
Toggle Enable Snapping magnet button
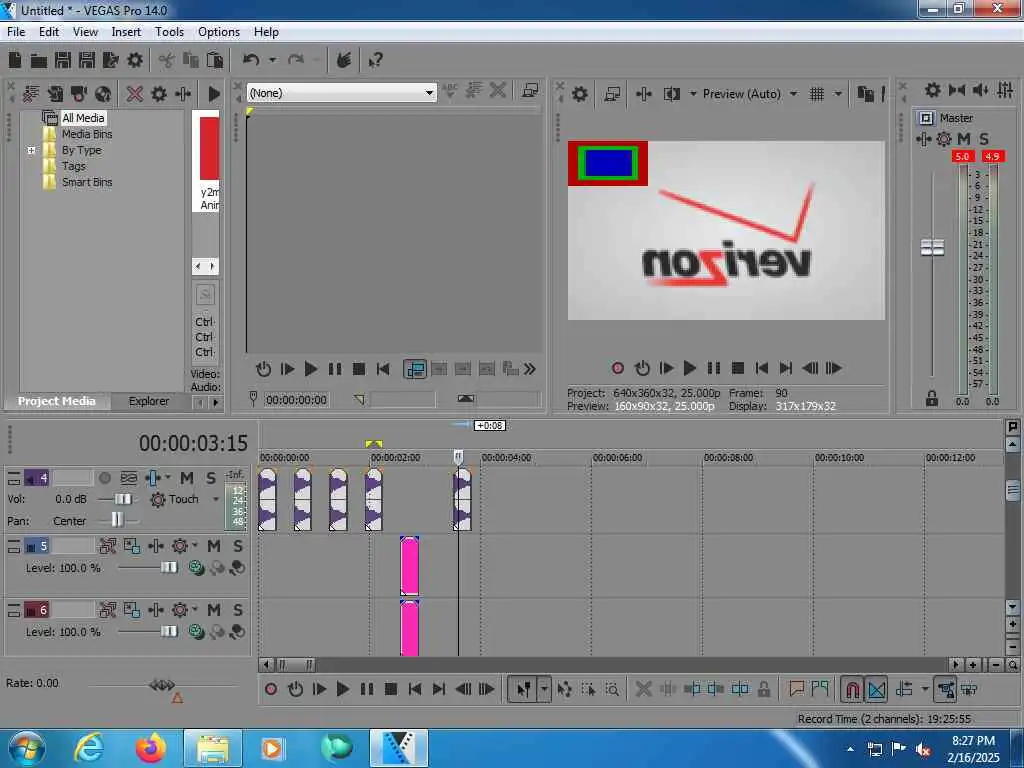852,689
